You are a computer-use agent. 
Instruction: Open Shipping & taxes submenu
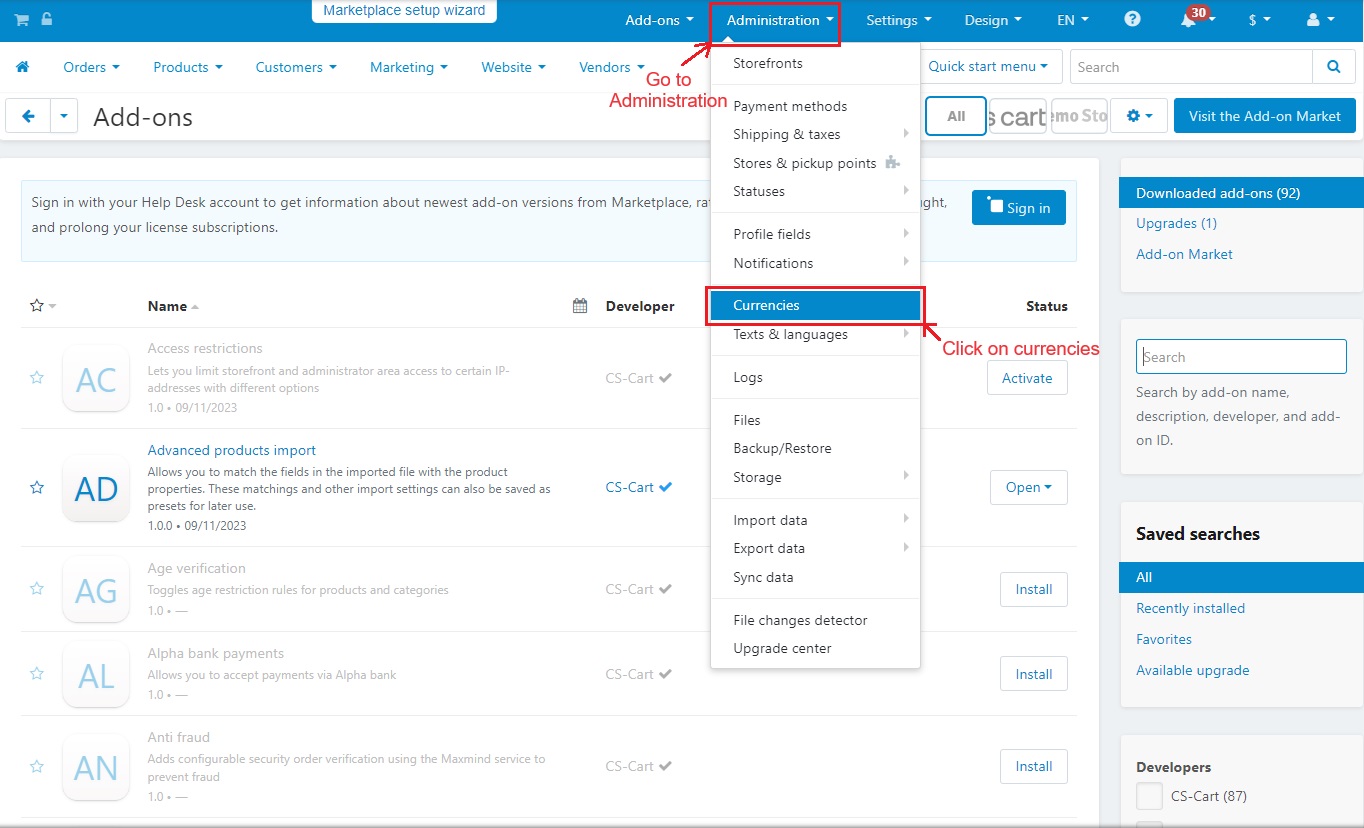click(815, 134)
